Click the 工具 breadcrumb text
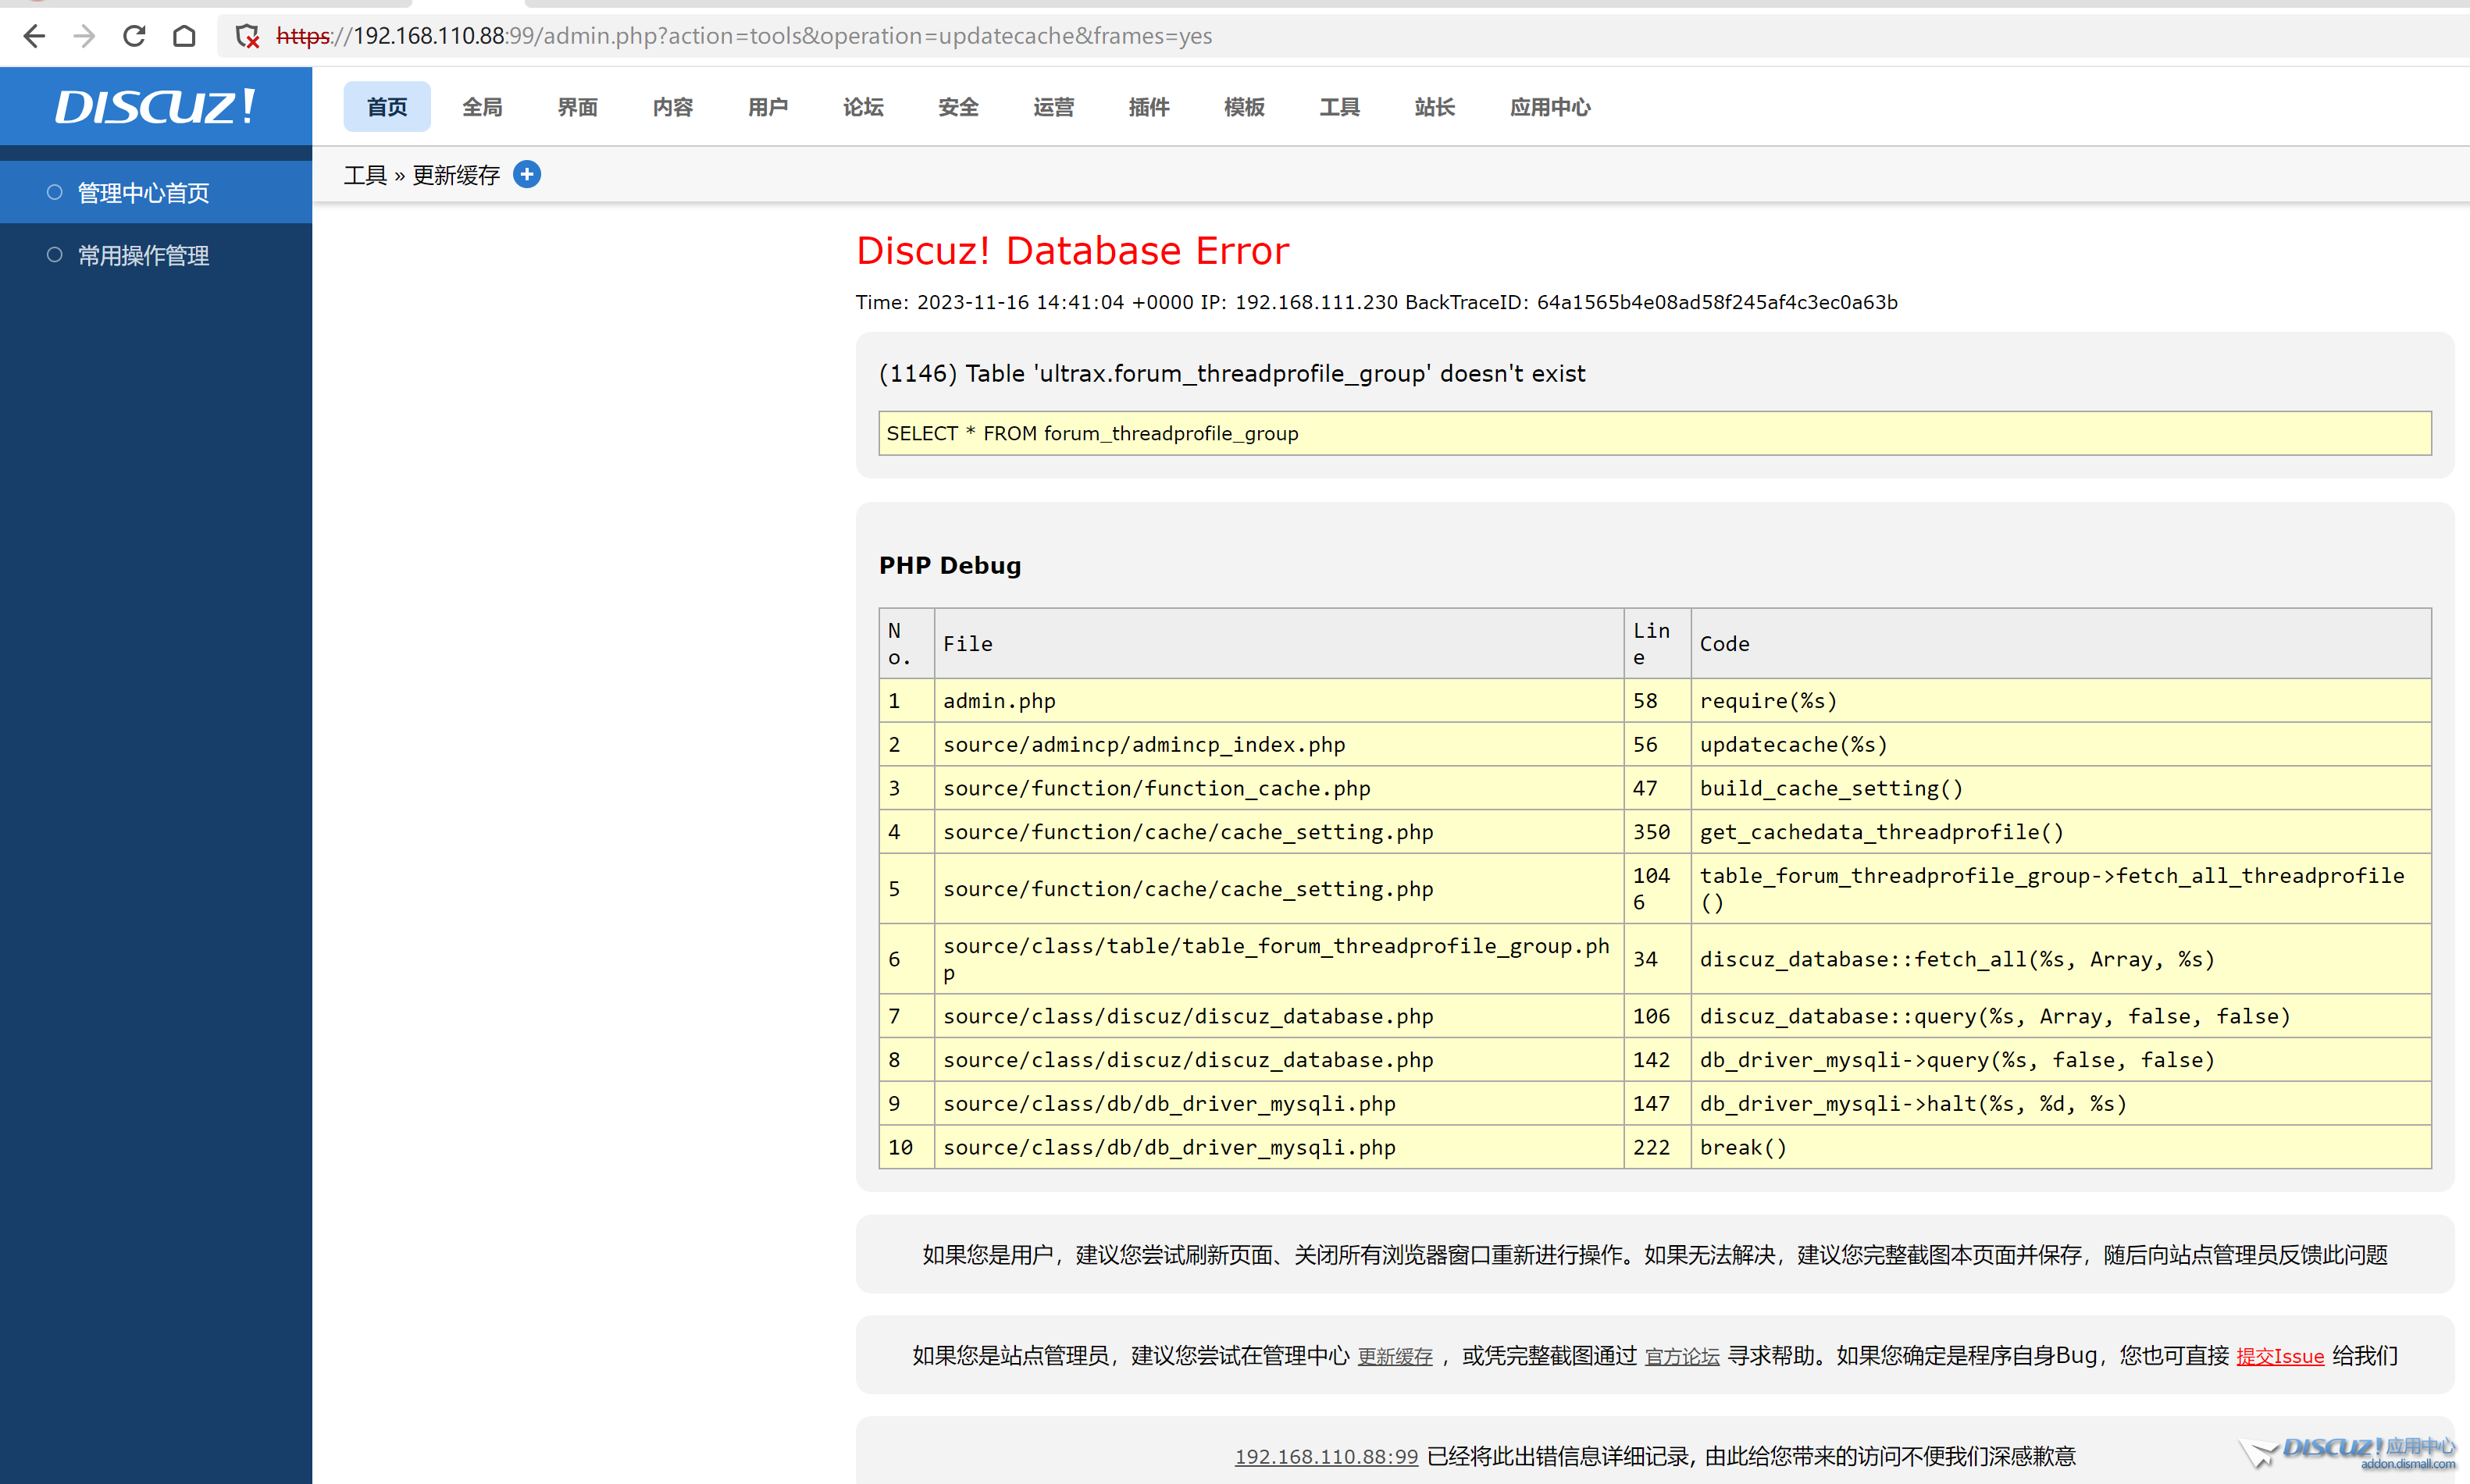 pyautogui.click(x=365, y=175)
